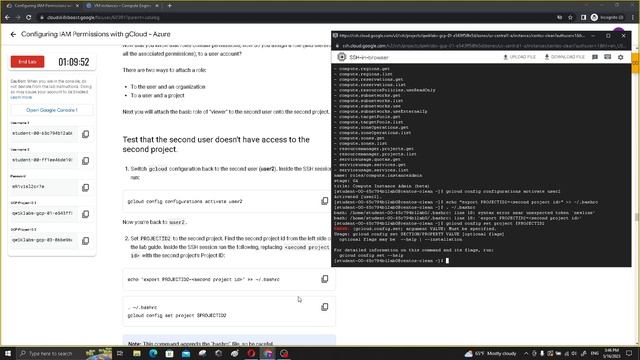This screenshot has height=360, width=640.
Task: Open the browser side panel icon
Action: pyautogui.click(x=583, y=18)
